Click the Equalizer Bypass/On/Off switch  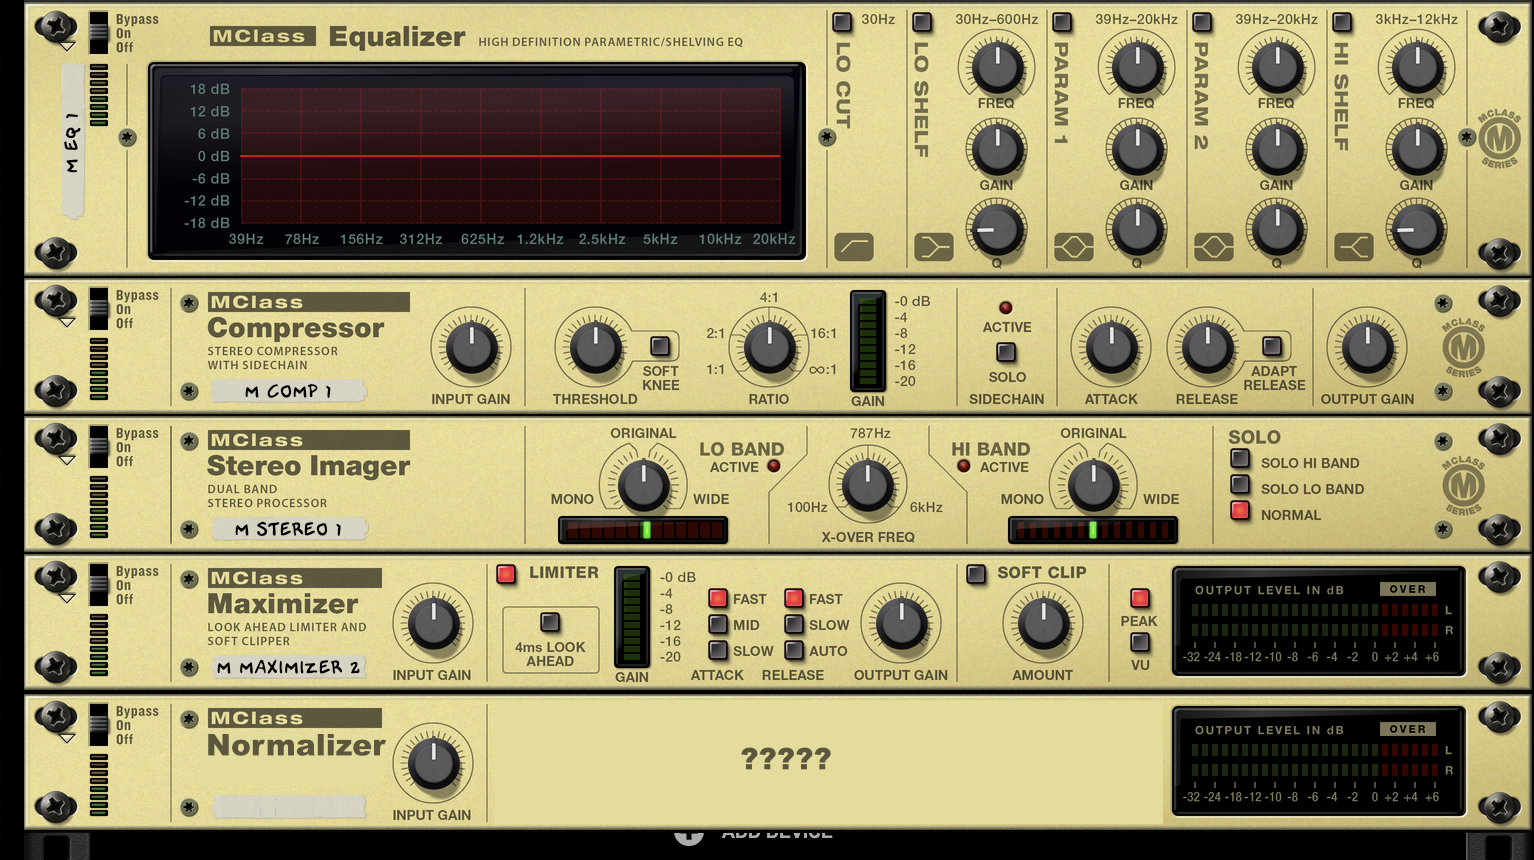coord(98,33)
